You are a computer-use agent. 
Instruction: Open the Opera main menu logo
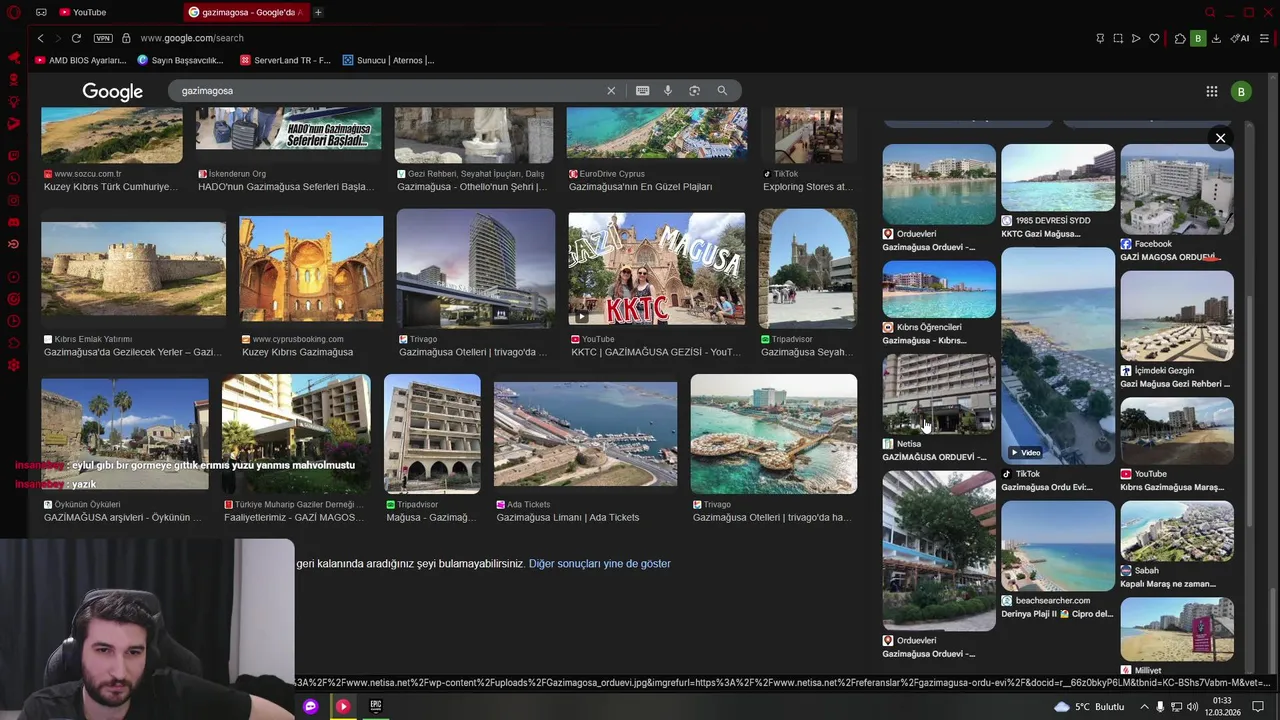tap(14, 12)
